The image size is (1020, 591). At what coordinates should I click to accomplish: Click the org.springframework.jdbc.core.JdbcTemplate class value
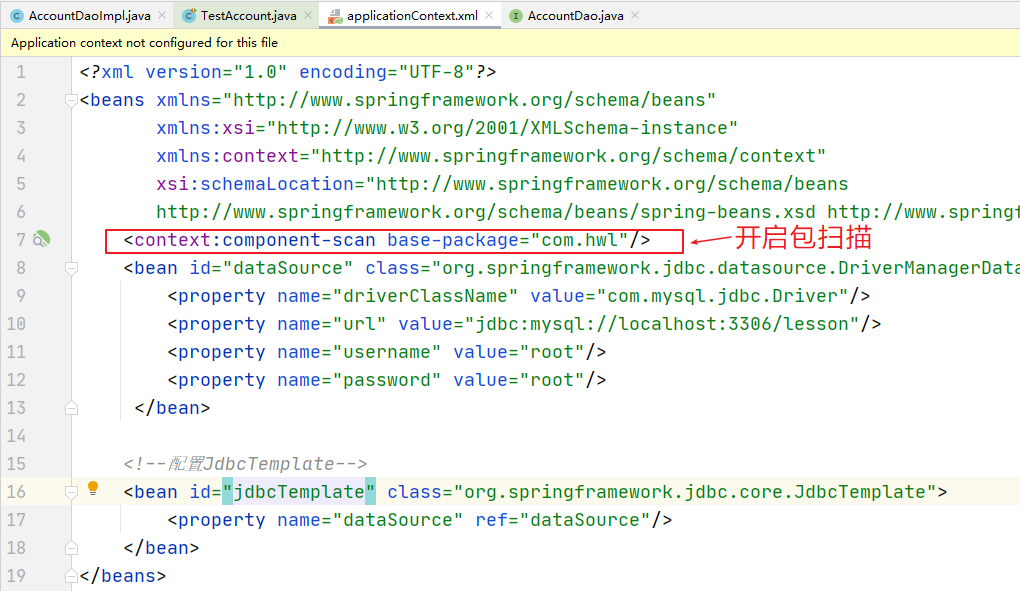pos(694,492)
